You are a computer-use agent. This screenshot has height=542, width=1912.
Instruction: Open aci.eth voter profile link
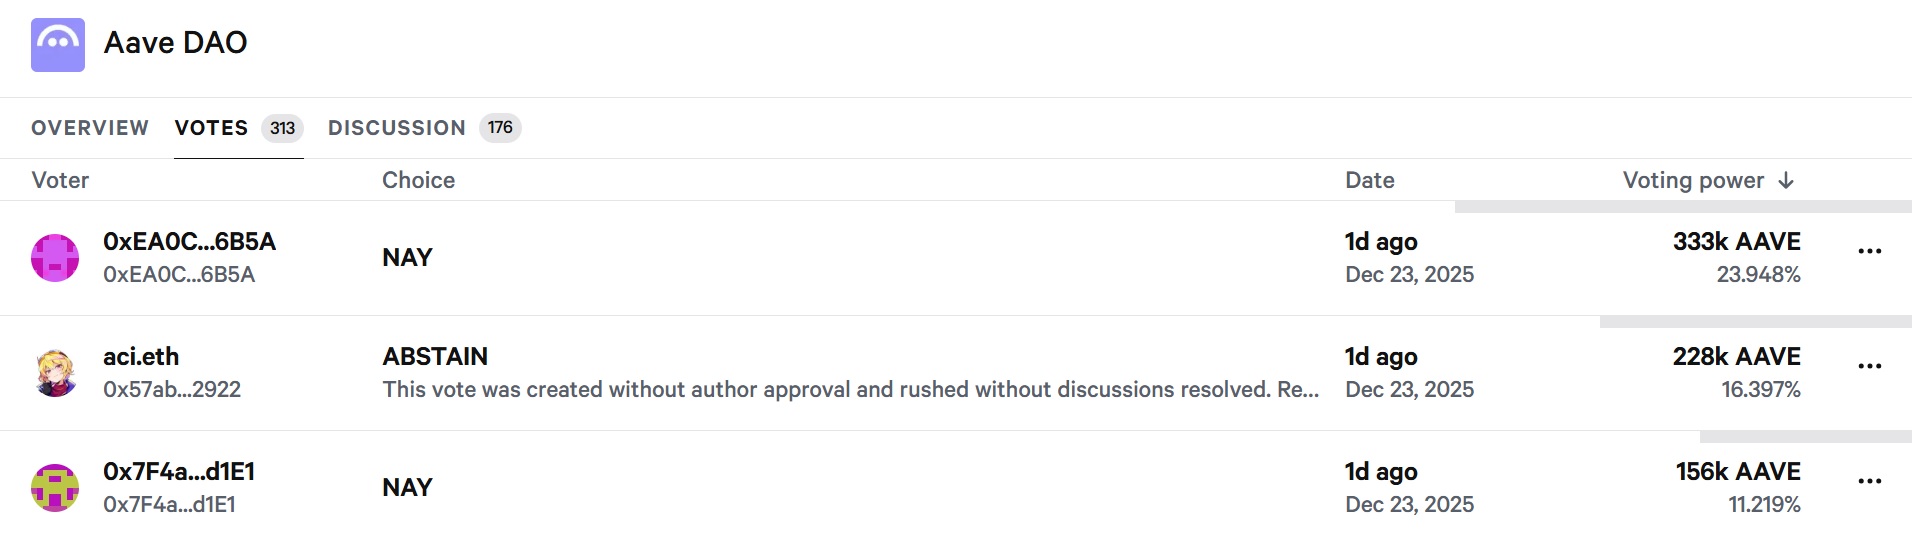pyautogui.click(x=141, y=357)
